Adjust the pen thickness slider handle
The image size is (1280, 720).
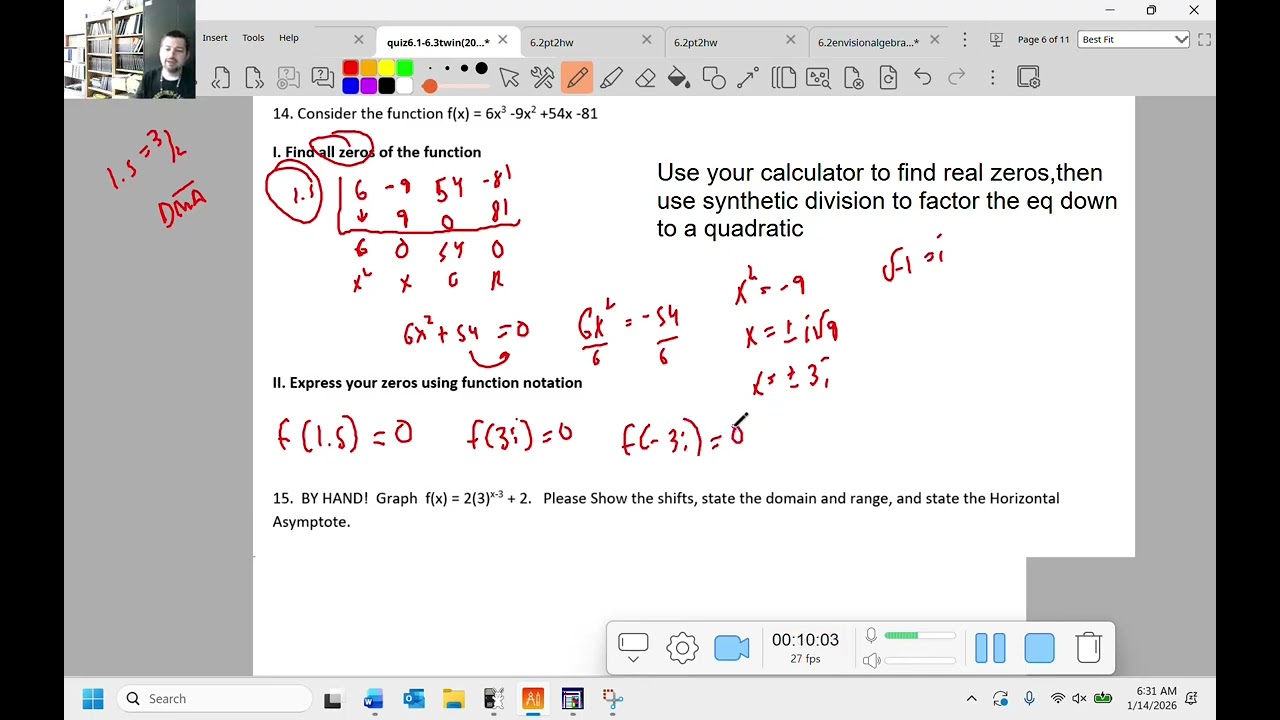click(429, 86)
